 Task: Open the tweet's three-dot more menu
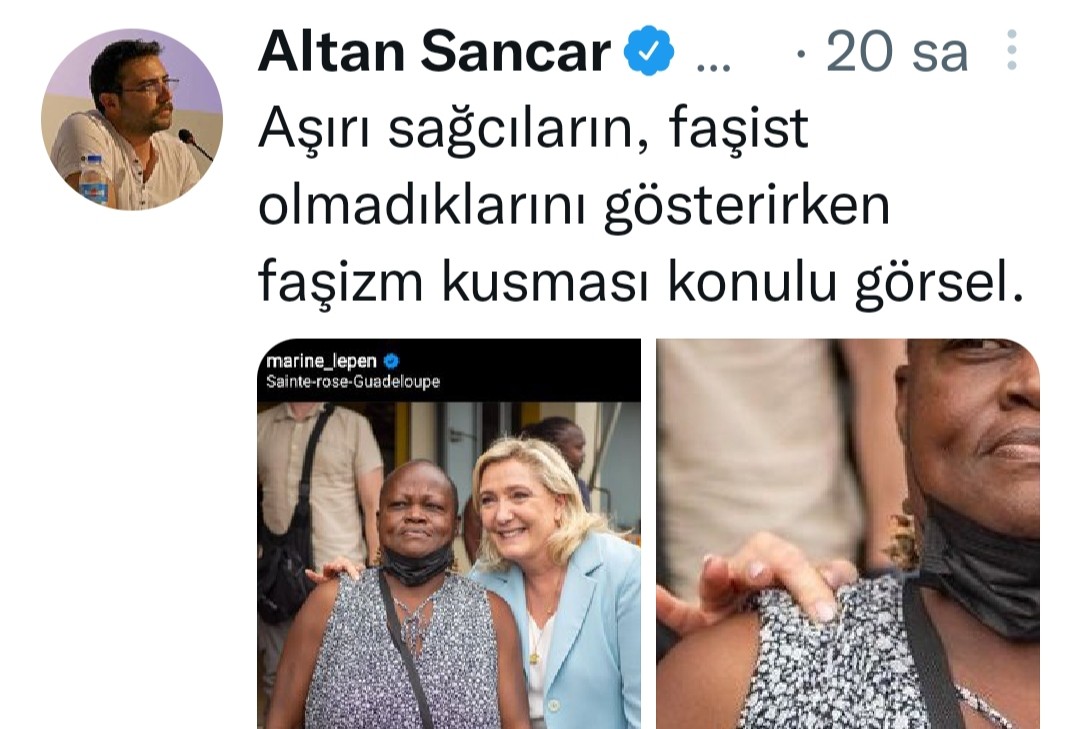[x=1011, y=50]
